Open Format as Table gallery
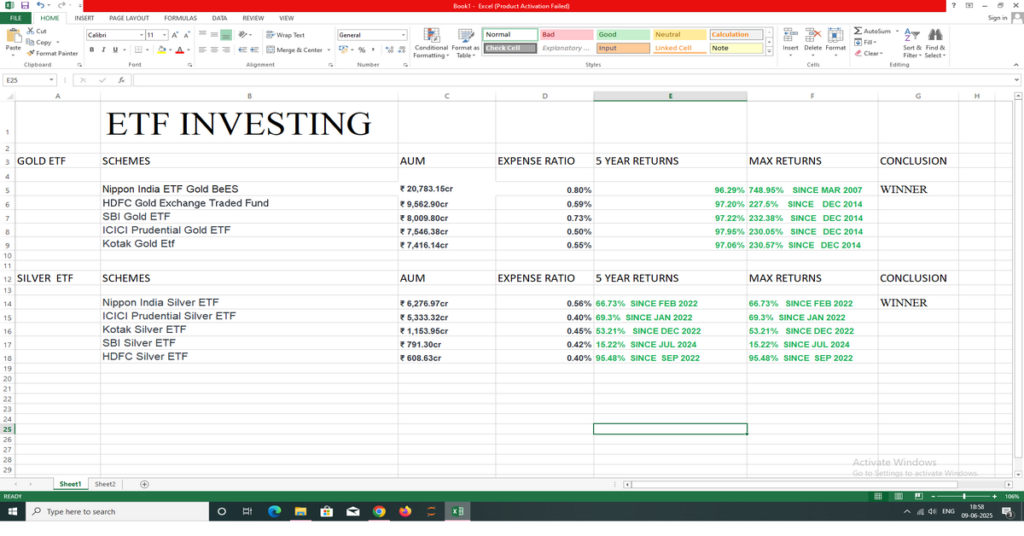 [465, 44]
